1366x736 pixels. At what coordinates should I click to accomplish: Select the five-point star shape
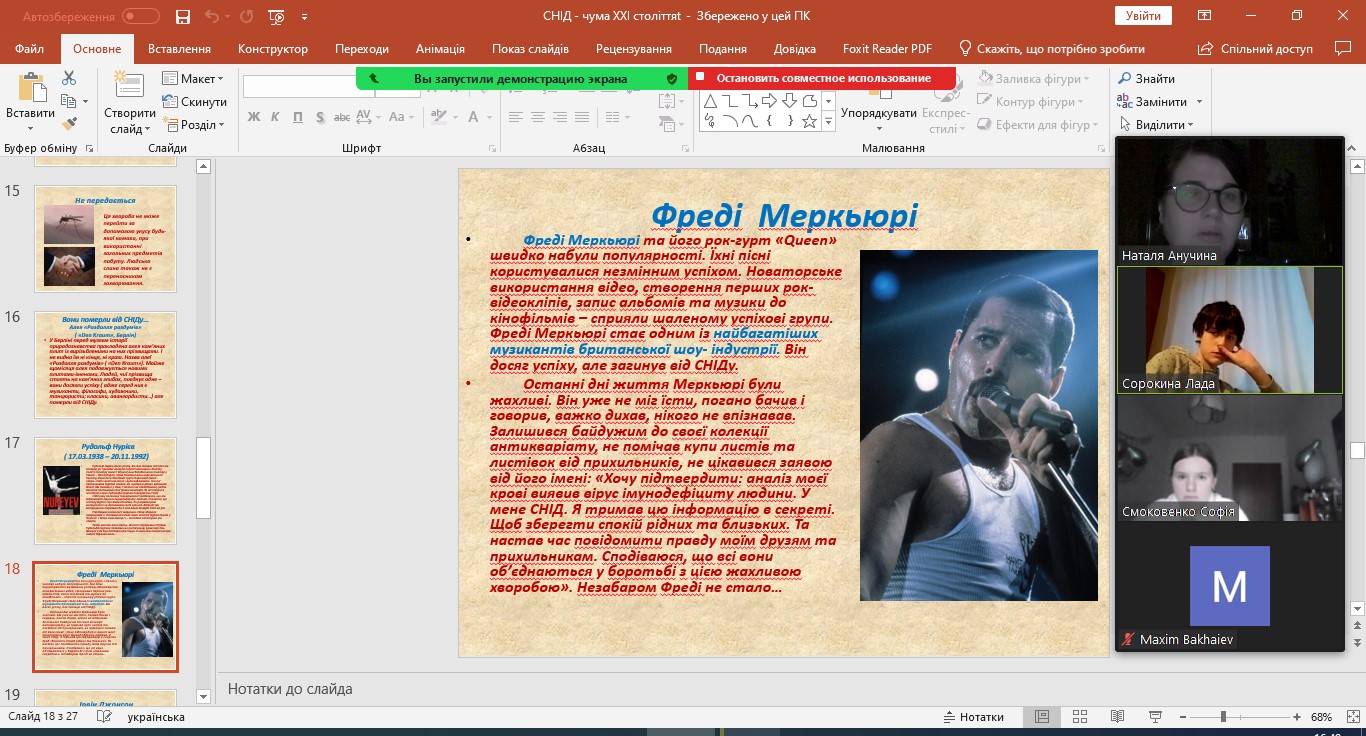click(809, 121)
